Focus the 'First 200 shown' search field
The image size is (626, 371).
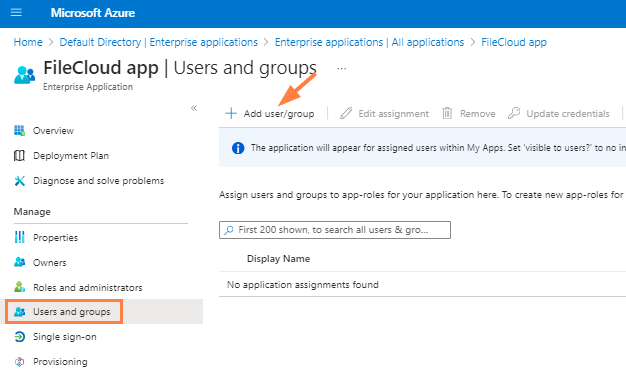[x=335, y=230]
